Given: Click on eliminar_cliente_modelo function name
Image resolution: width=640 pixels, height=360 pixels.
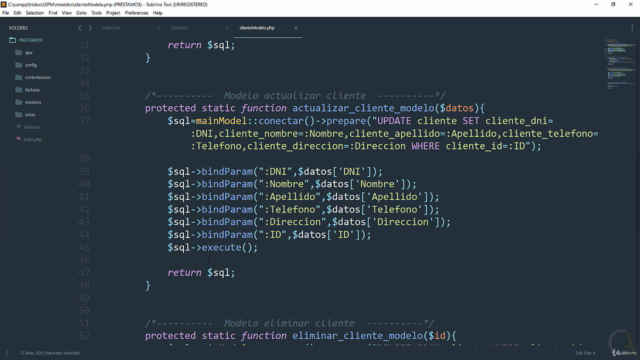Looking at the screenshot, I should [x=357, y=336].
